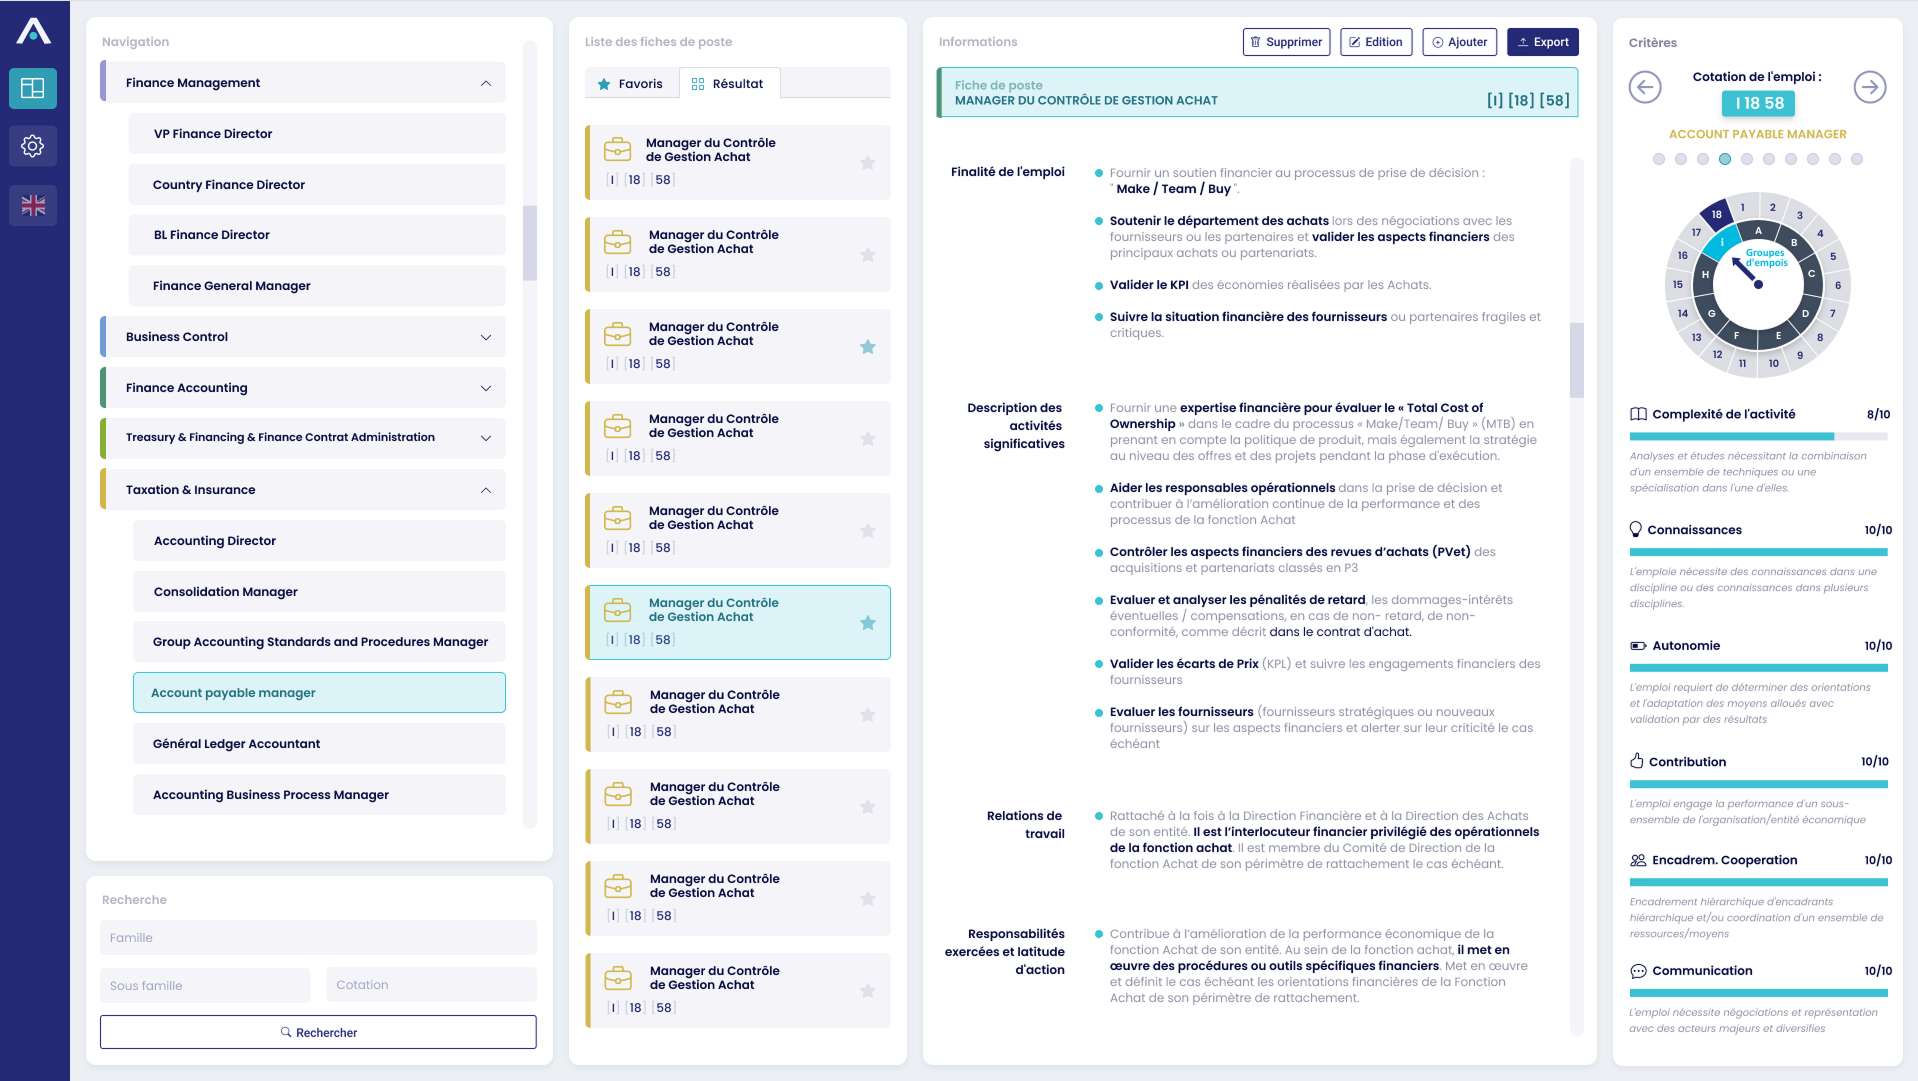The height and width of the screenshot is (1081, 1918).
Task: Open the settings gear in sidebar
Action: click(33, 147)
